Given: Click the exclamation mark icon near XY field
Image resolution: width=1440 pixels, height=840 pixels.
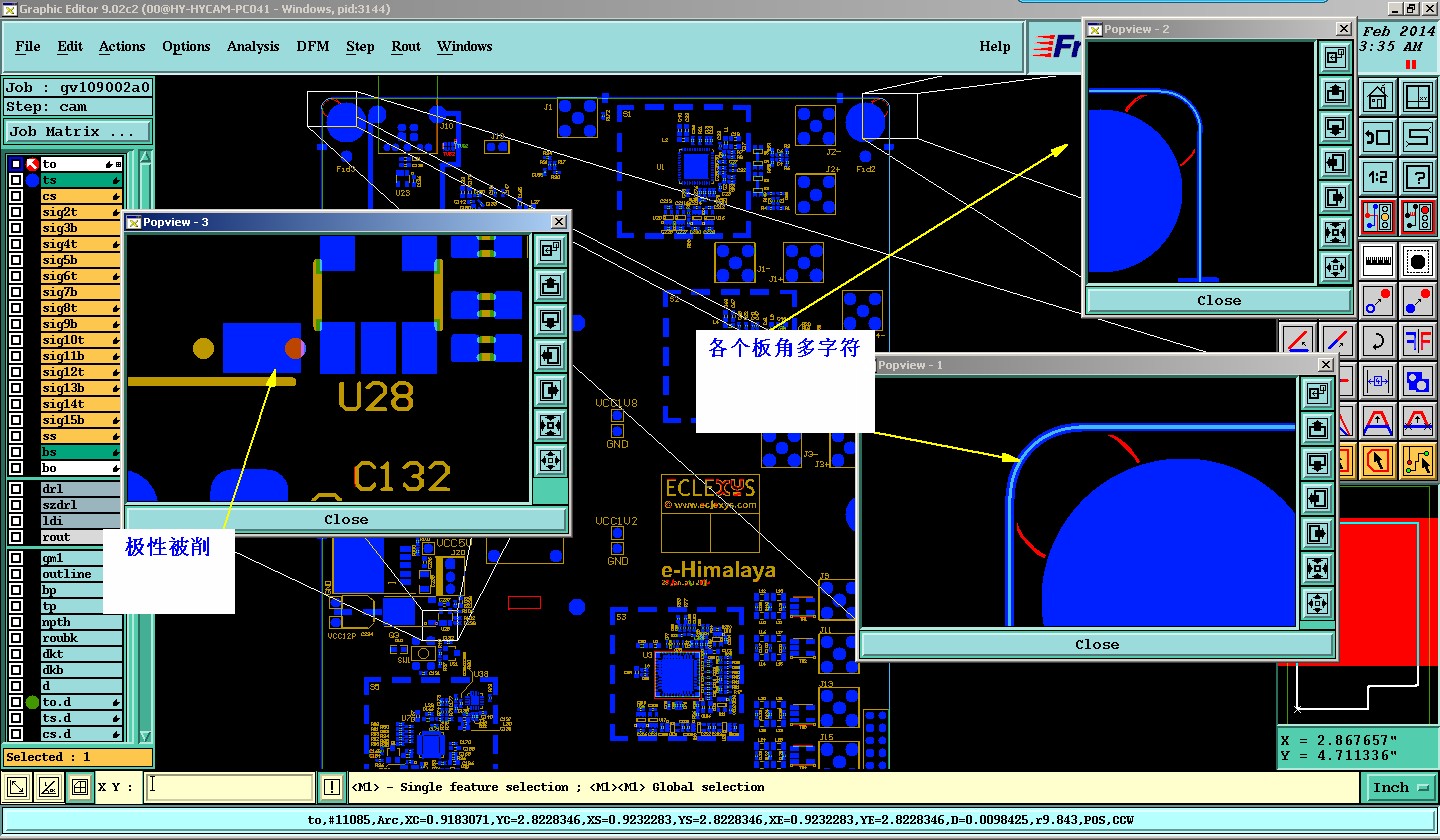Looking at the screenshot, I should pyautogui.click(x=332, y=787).
